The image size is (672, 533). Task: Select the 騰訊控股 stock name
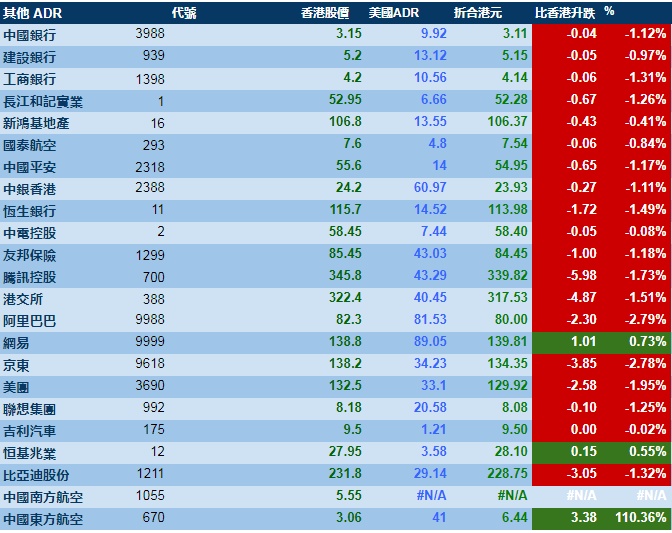pos(30,277)
